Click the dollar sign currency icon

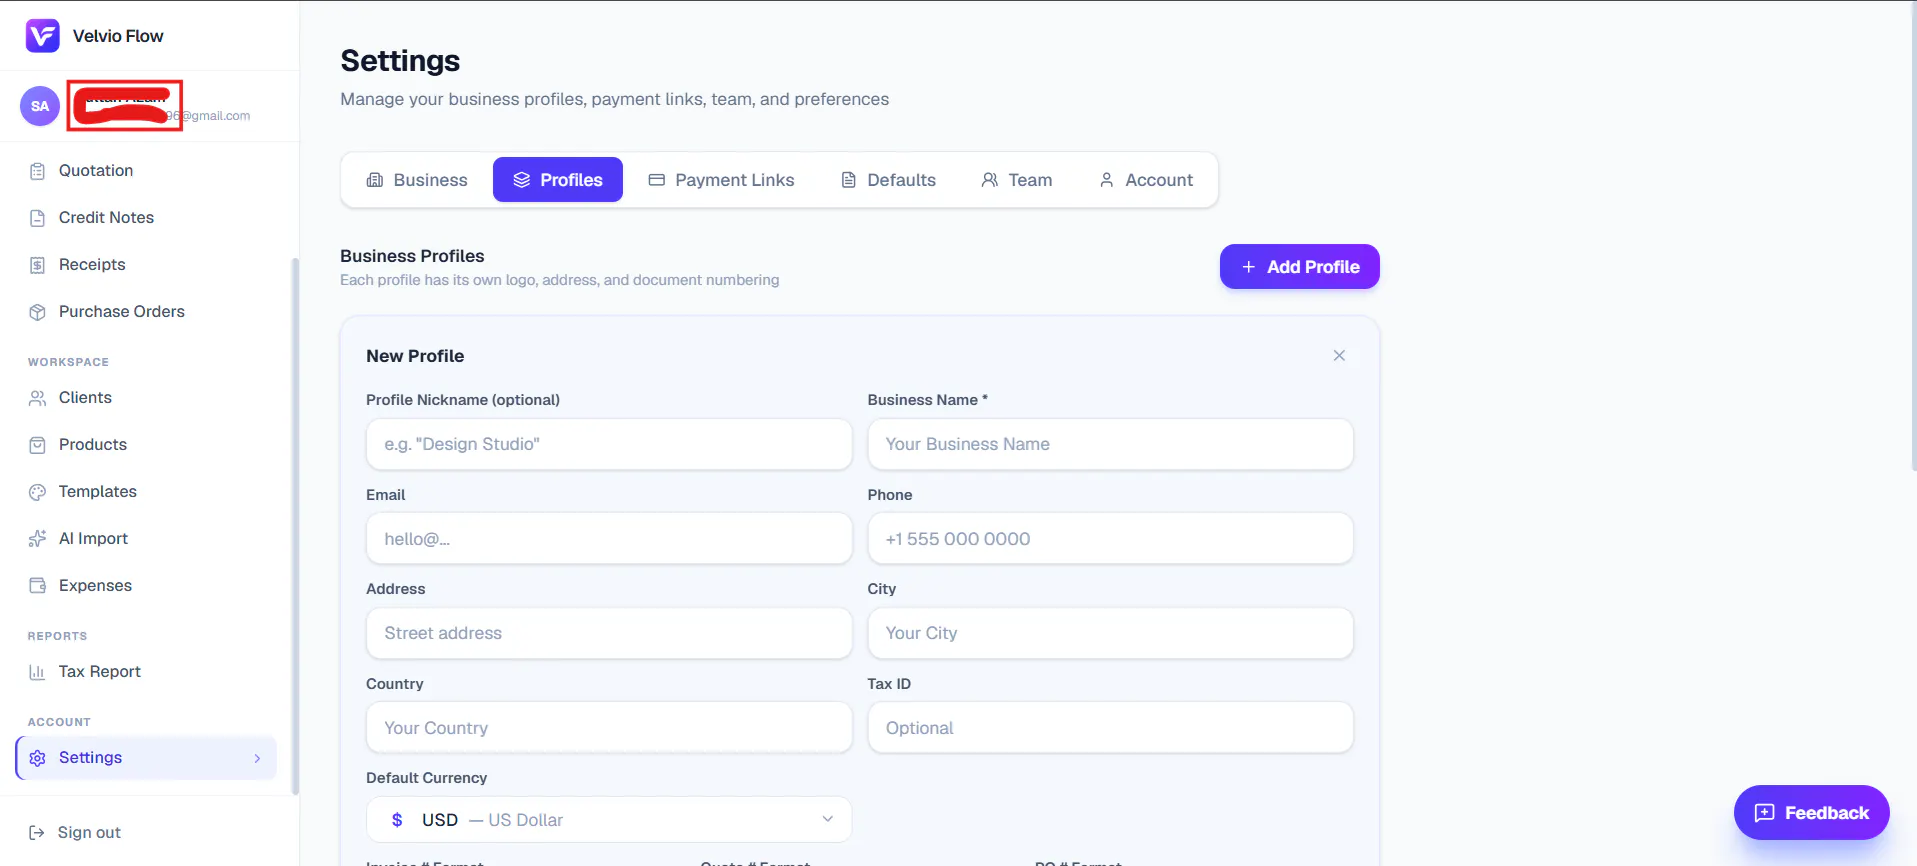coord(397,820)
